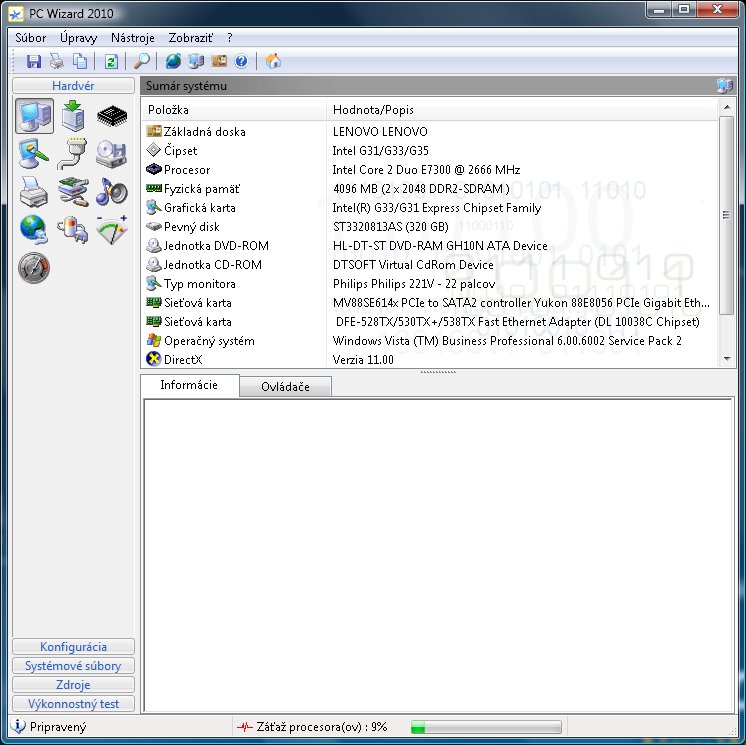Click the motherboard chip toolbar icon
Screen dimensions: 746x745
point(219,61)
